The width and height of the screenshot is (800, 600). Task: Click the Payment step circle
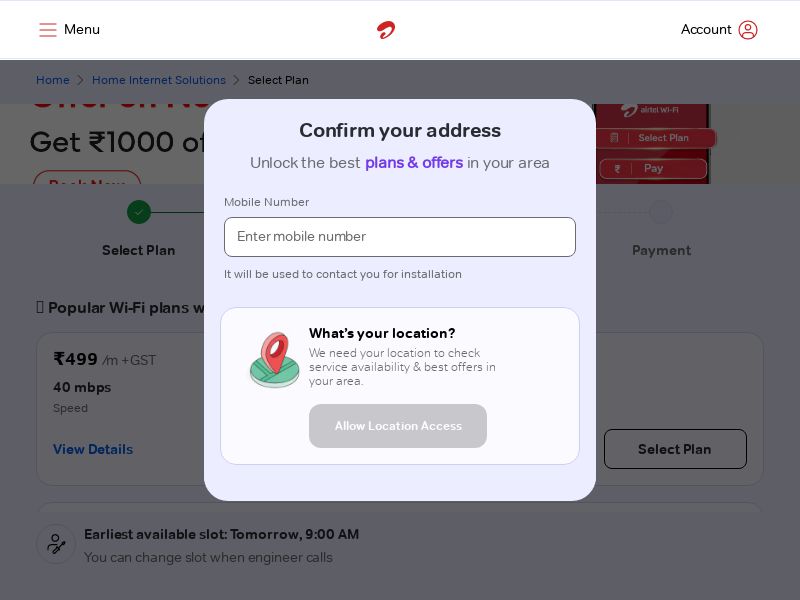click(x=661, y=212)
